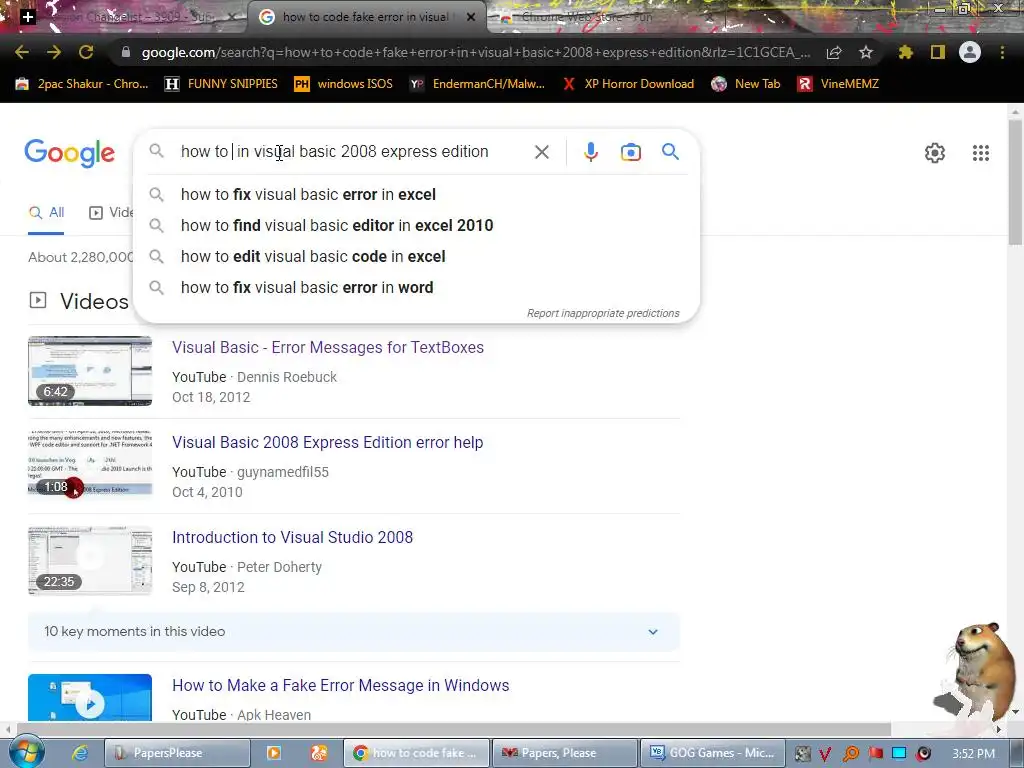1024x768 pixels.
Task: Switch to the PapersPlease taskbar window
Action: coord(177,753)
